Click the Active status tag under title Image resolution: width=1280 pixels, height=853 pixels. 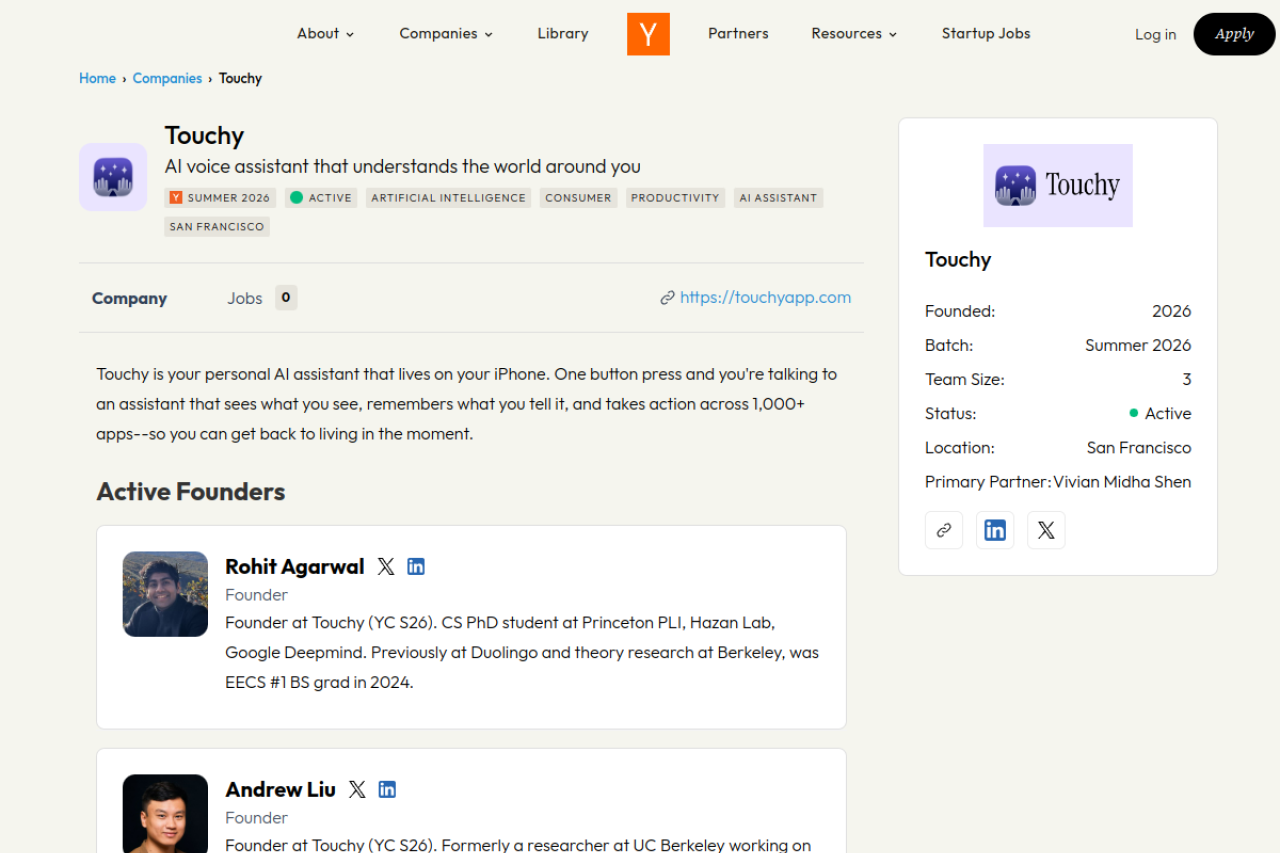321,198
